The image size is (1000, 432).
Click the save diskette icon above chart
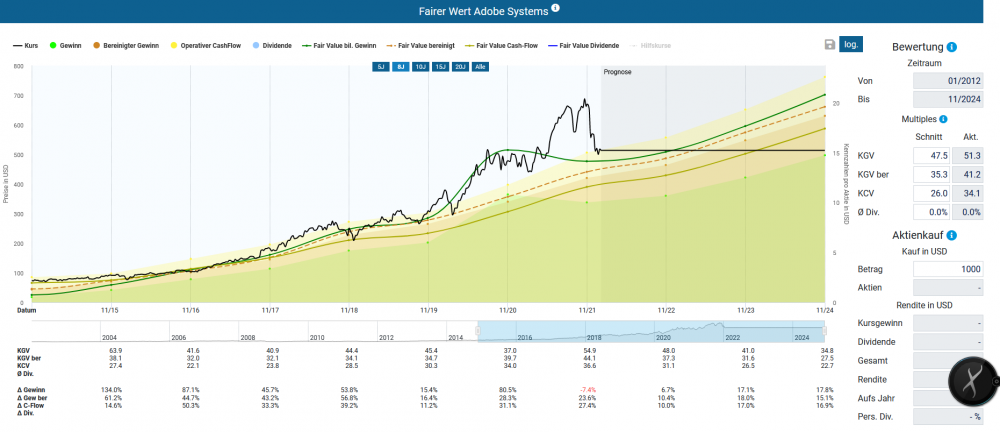pyautogui.click(x=830, y=44)
